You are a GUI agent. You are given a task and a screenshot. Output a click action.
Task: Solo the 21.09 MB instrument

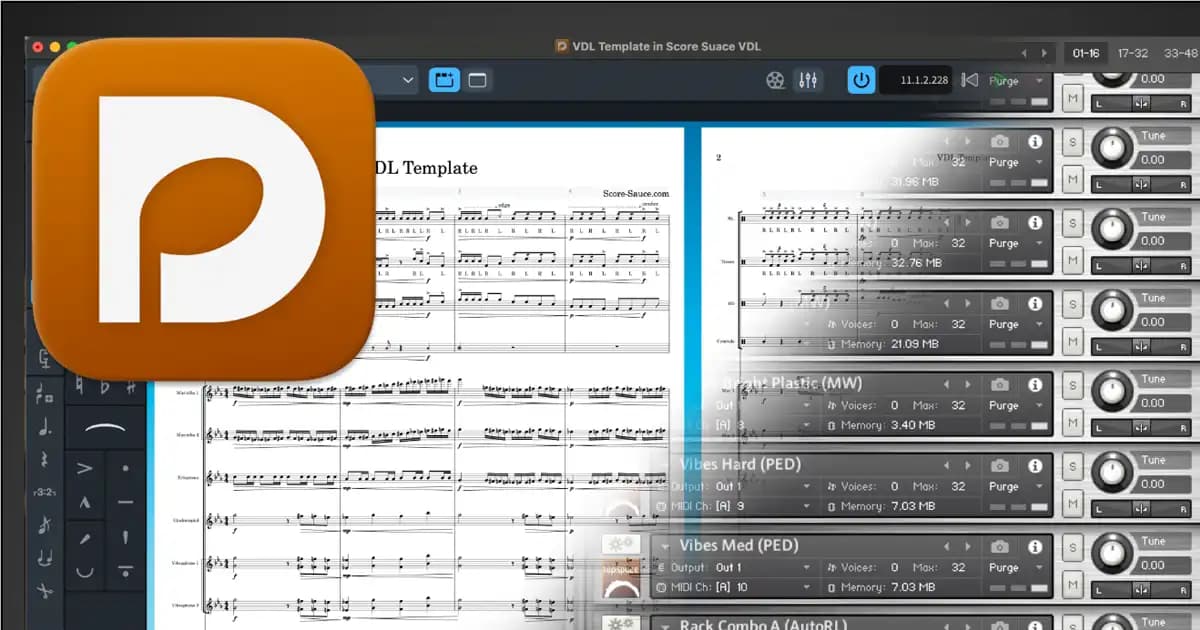1073,304
